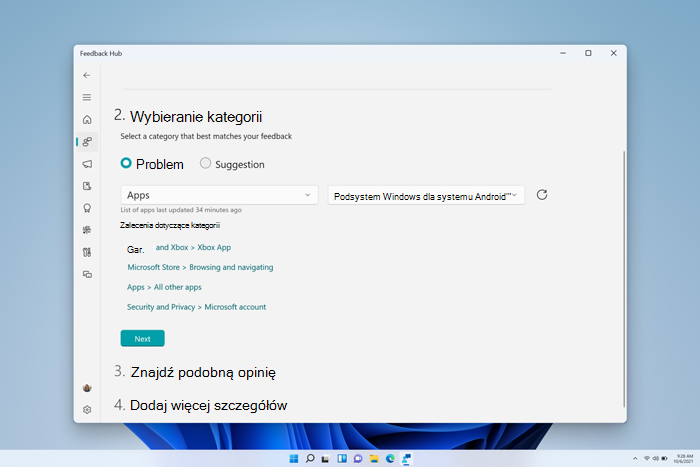Screen dimensions: 700x467
Task: Choose the Xbox App category recommendation
Action: (x=193, y=247)
